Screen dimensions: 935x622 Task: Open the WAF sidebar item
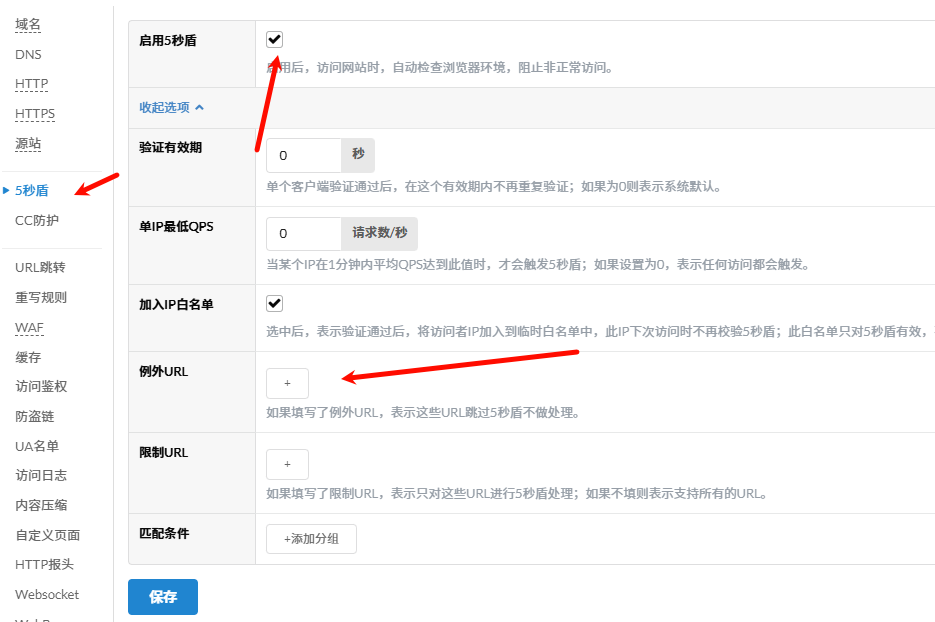[29, 327]
